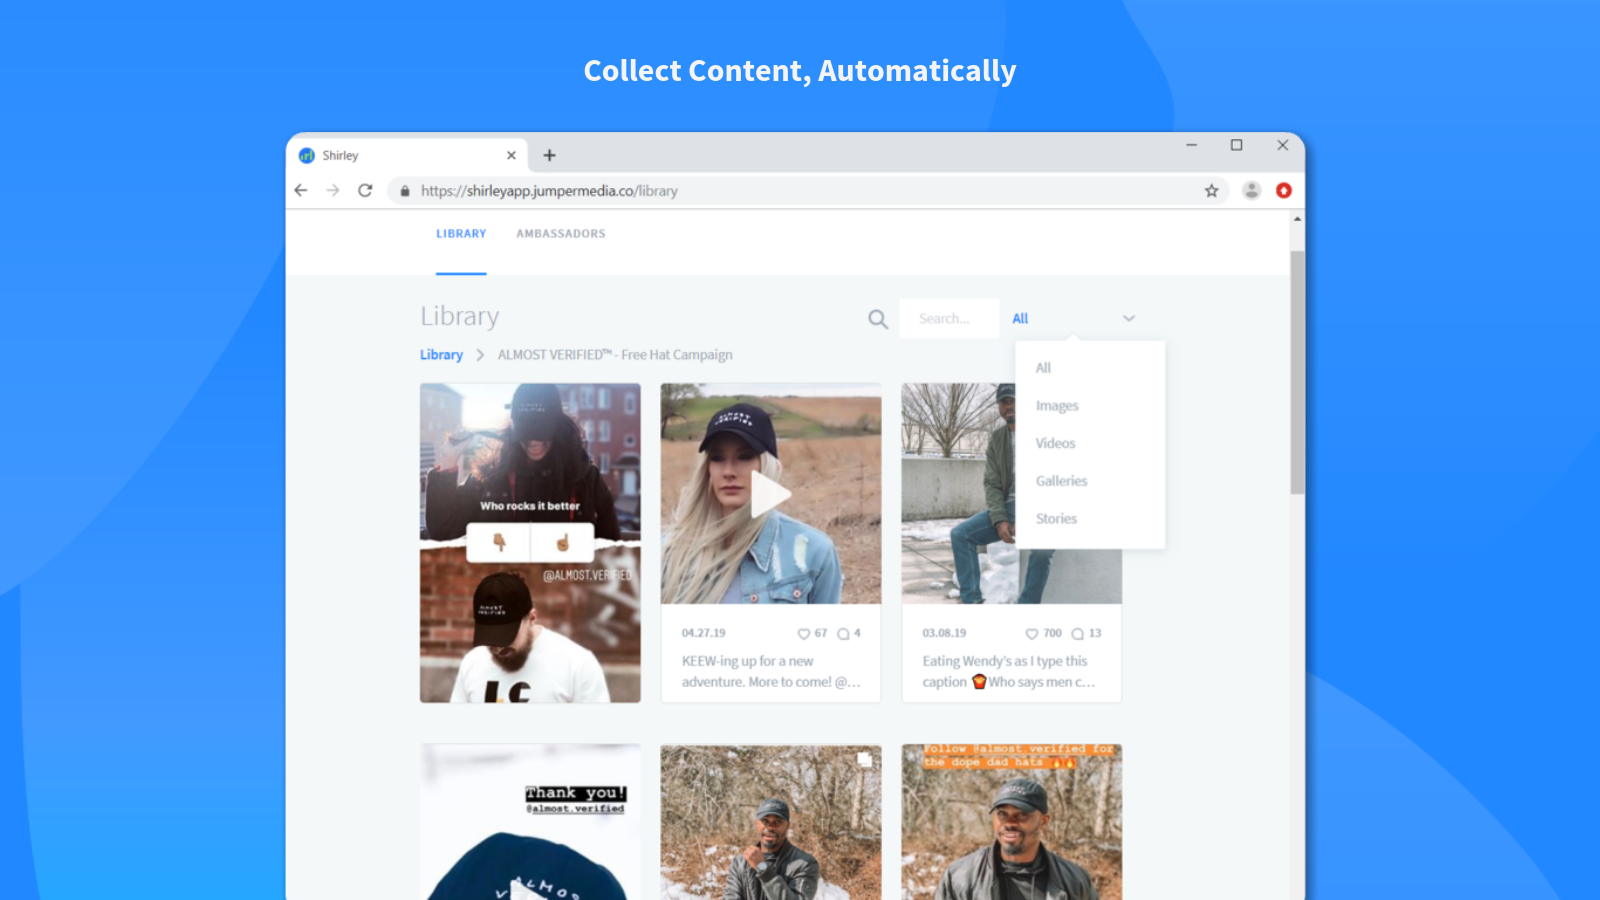Open a new tab with the plus icon

549,155
